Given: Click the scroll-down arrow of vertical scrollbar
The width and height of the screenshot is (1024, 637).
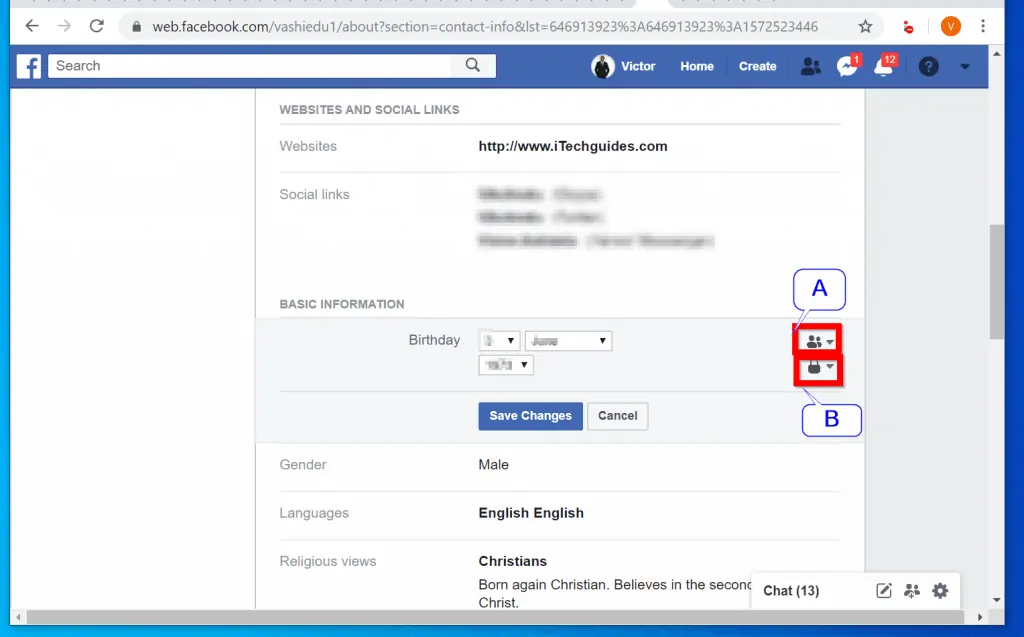Looking at the screenshot, I should click(x=997, y=600).
